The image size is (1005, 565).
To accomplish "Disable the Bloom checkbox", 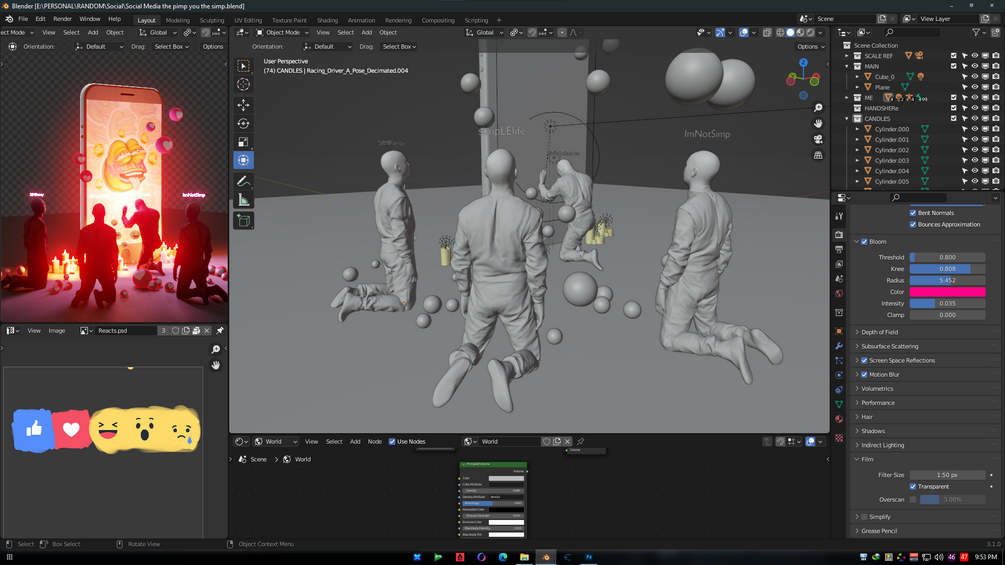I will coord(864,242).
